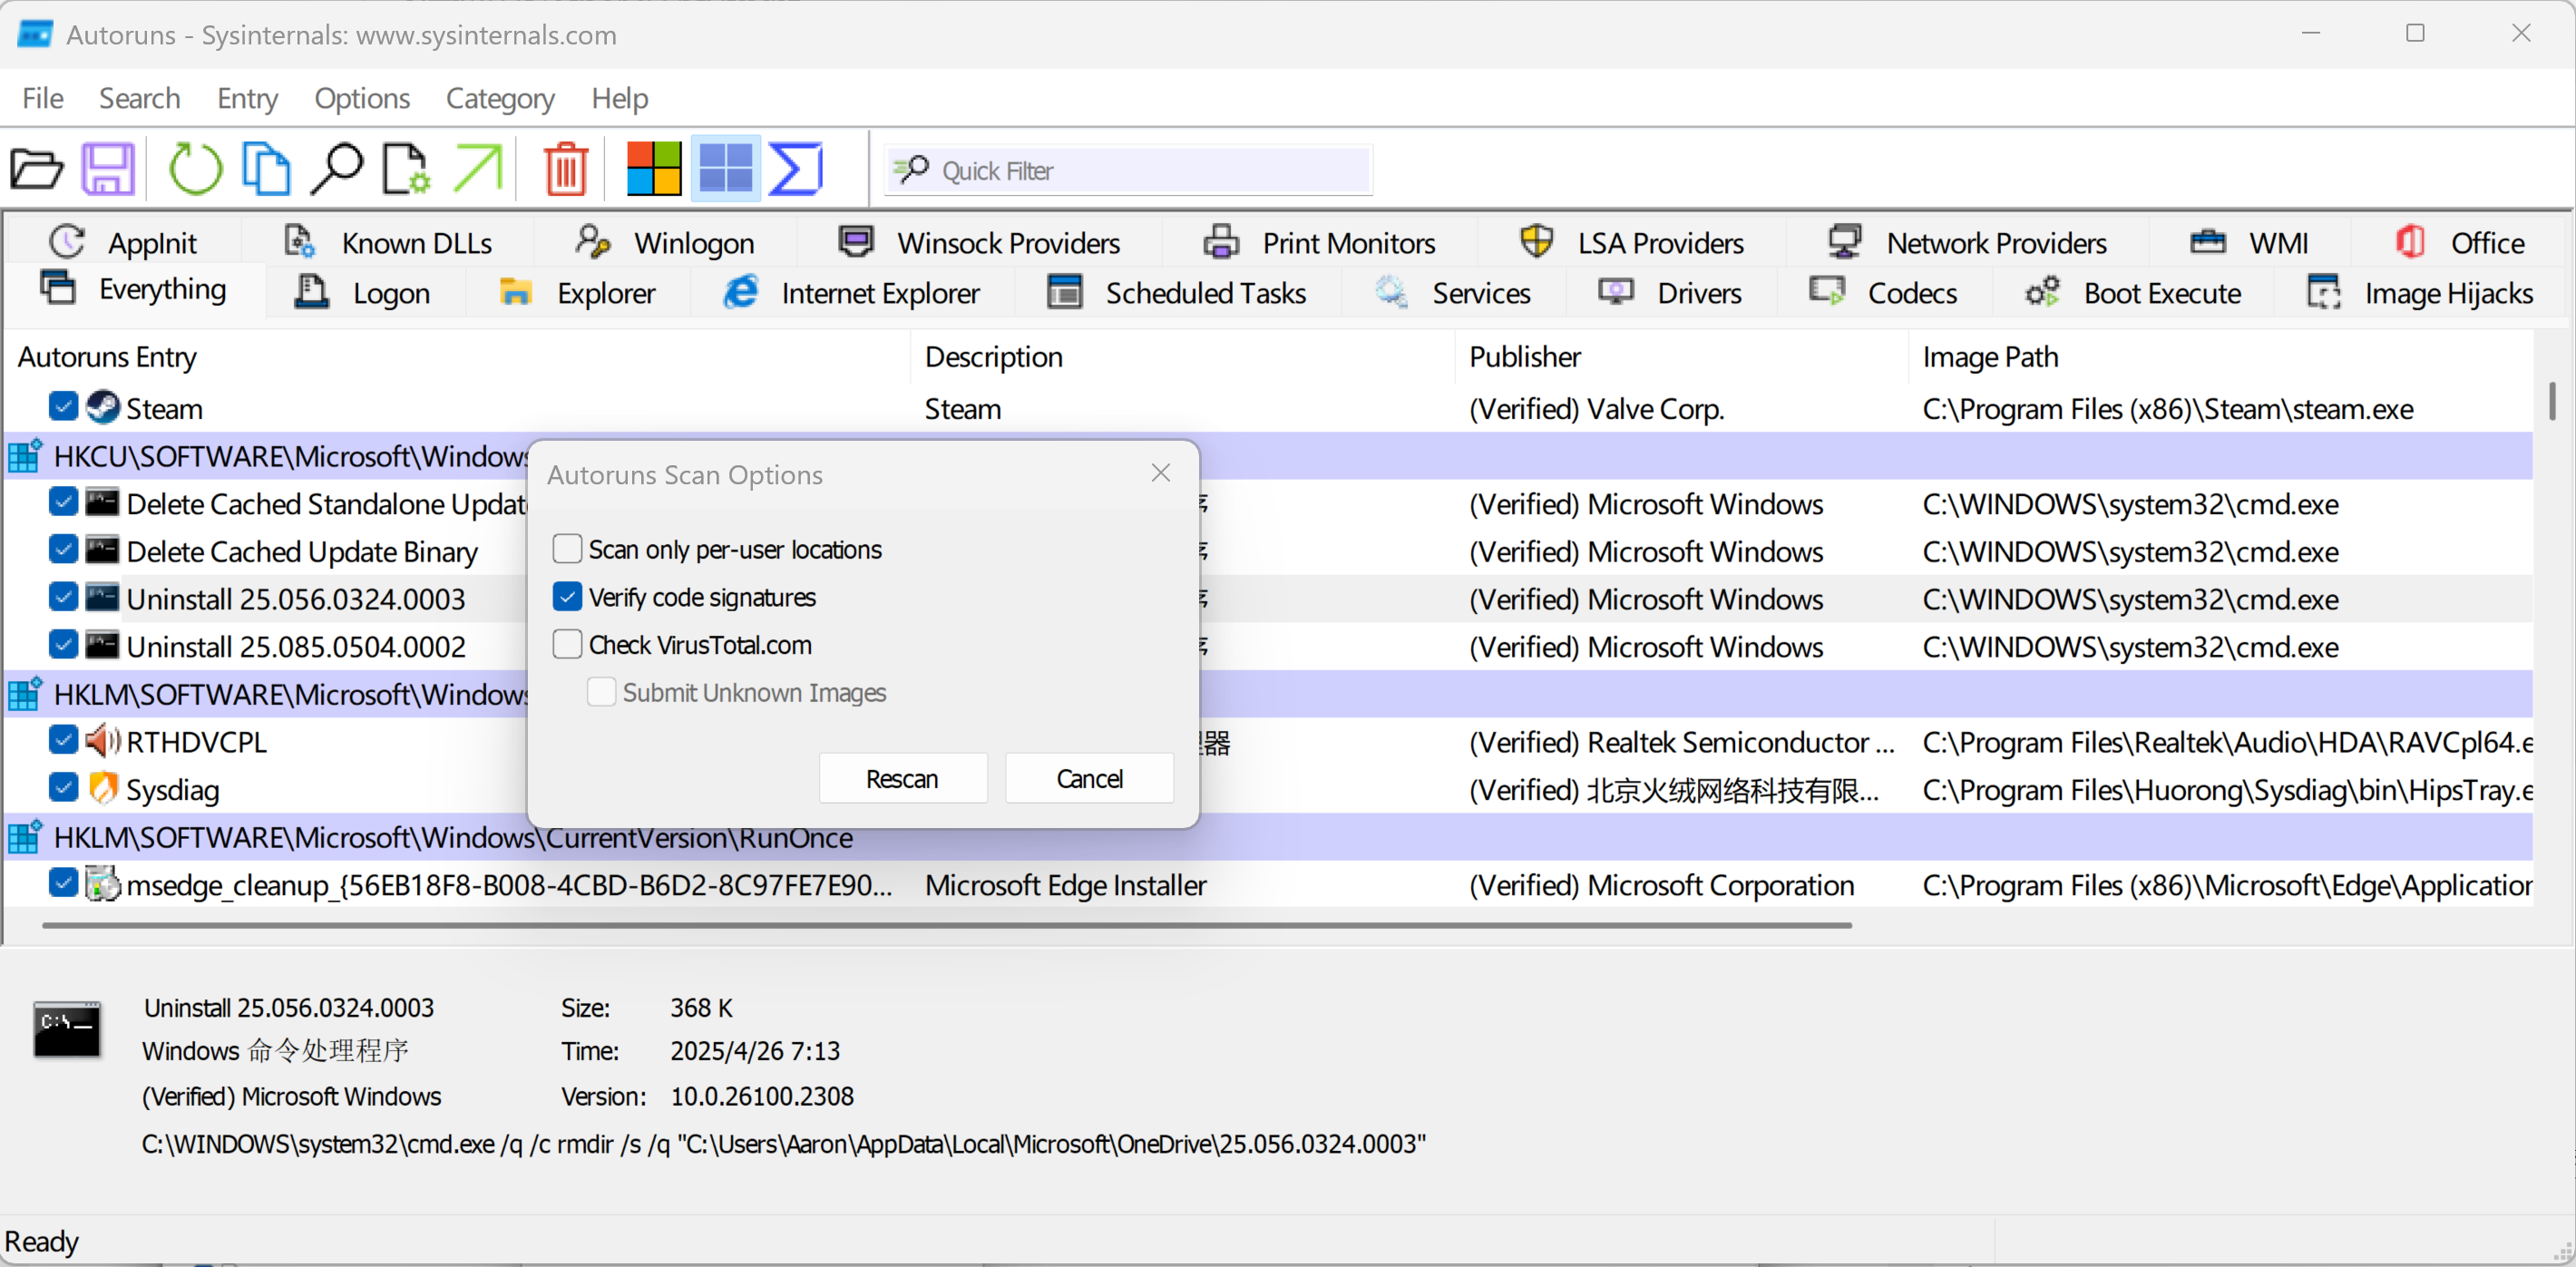The height and width of the screenshot is (1267, 2576).
Task: Click the Rescan button
Action: [x=902, y=778]
